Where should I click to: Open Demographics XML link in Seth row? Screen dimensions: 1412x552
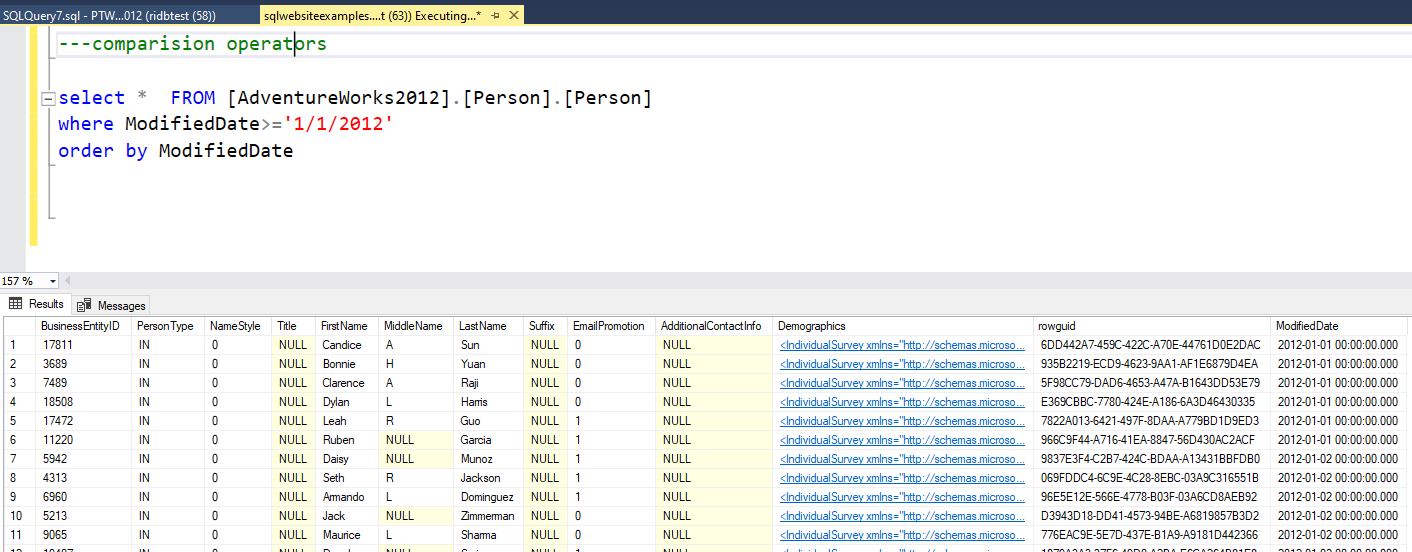pyautogui.click(x=902, y=478)
